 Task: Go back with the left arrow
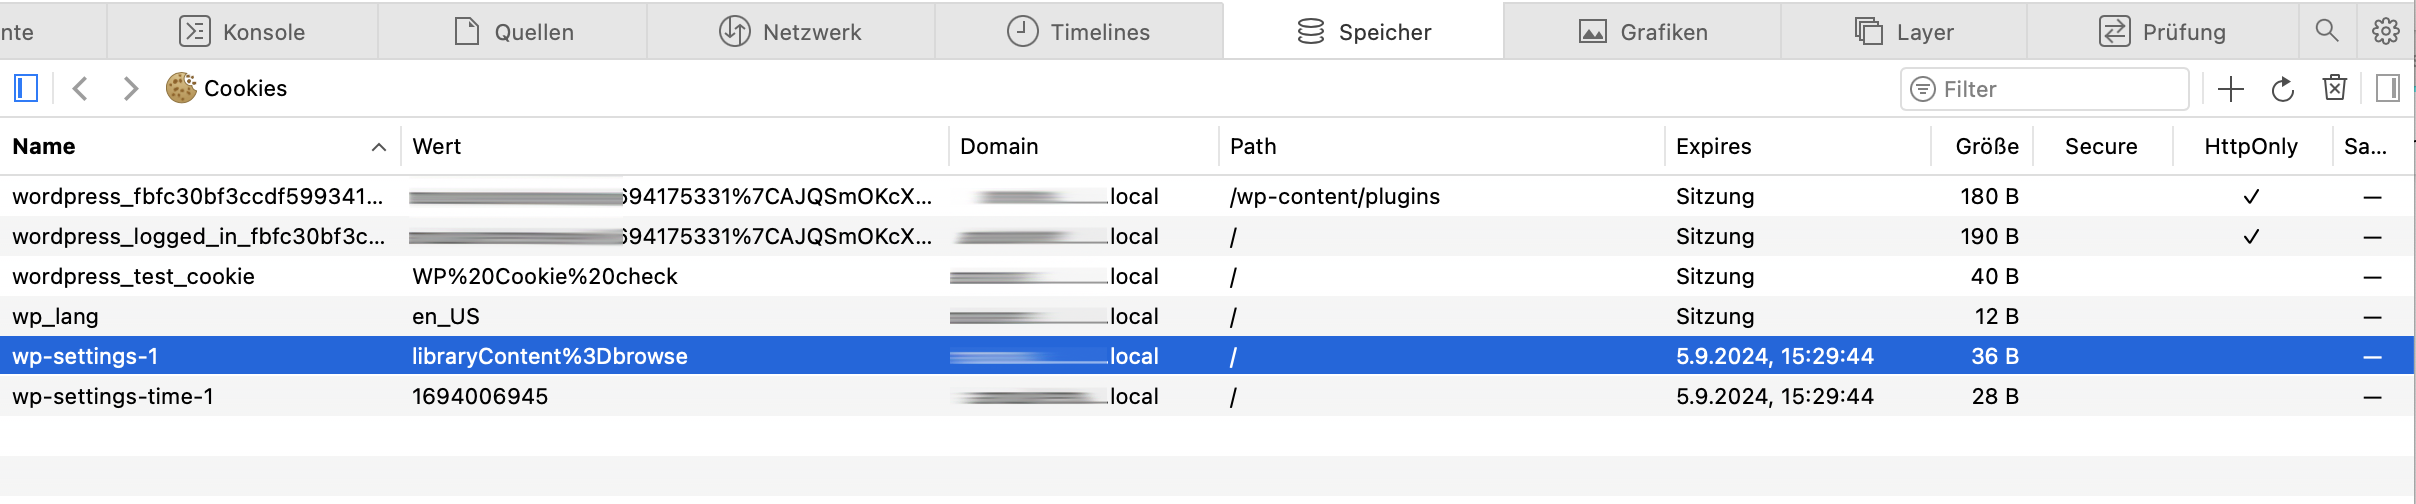(x=80, y=88)
